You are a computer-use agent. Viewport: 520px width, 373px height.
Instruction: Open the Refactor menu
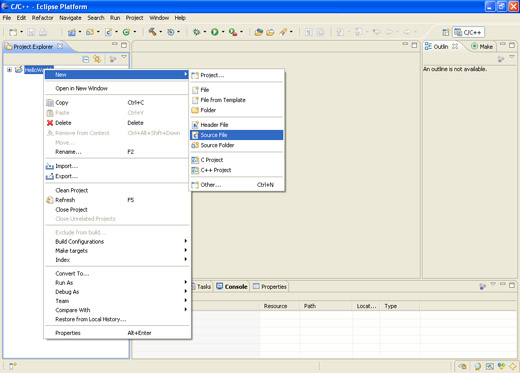[42, 18]
